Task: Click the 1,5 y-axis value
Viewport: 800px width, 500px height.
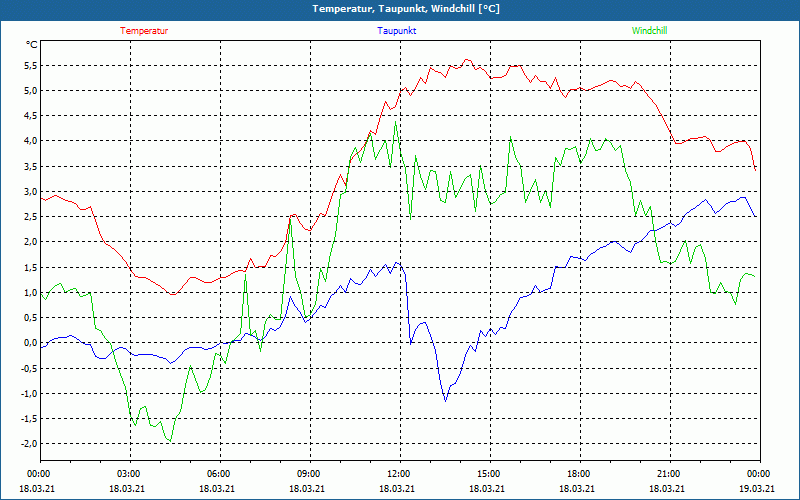Action: pyautogui.click(x=31, y=267)
